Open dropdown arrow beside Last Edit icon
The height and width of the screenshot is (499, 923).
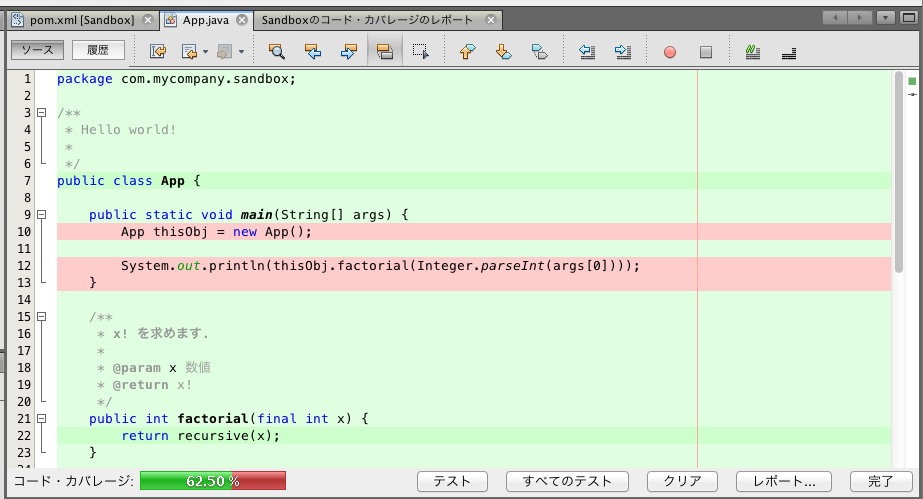(205, 51)
